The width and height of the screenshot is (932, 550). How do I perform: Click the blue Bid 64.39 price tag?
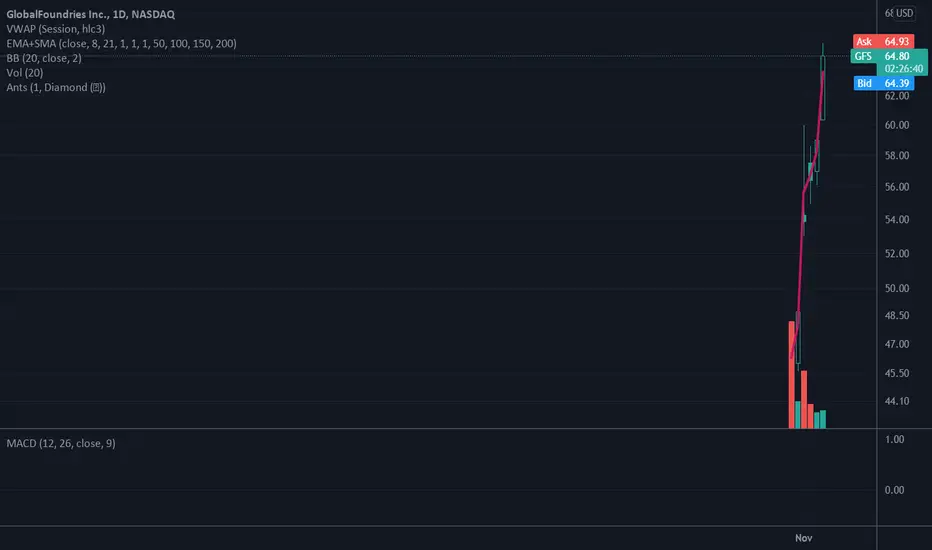coord(883,83)
